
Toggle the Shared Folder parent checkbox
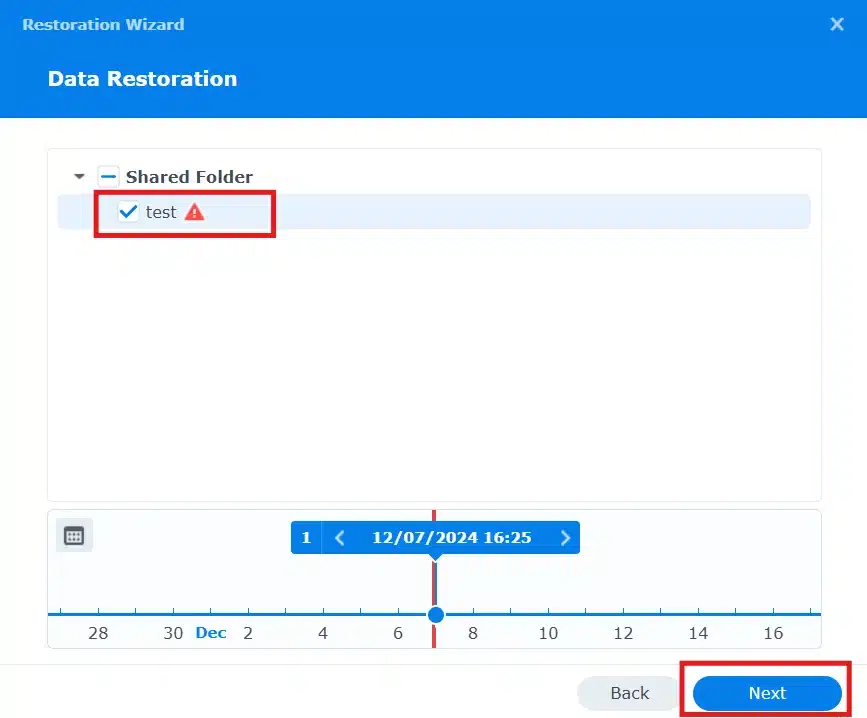(108, 175)
